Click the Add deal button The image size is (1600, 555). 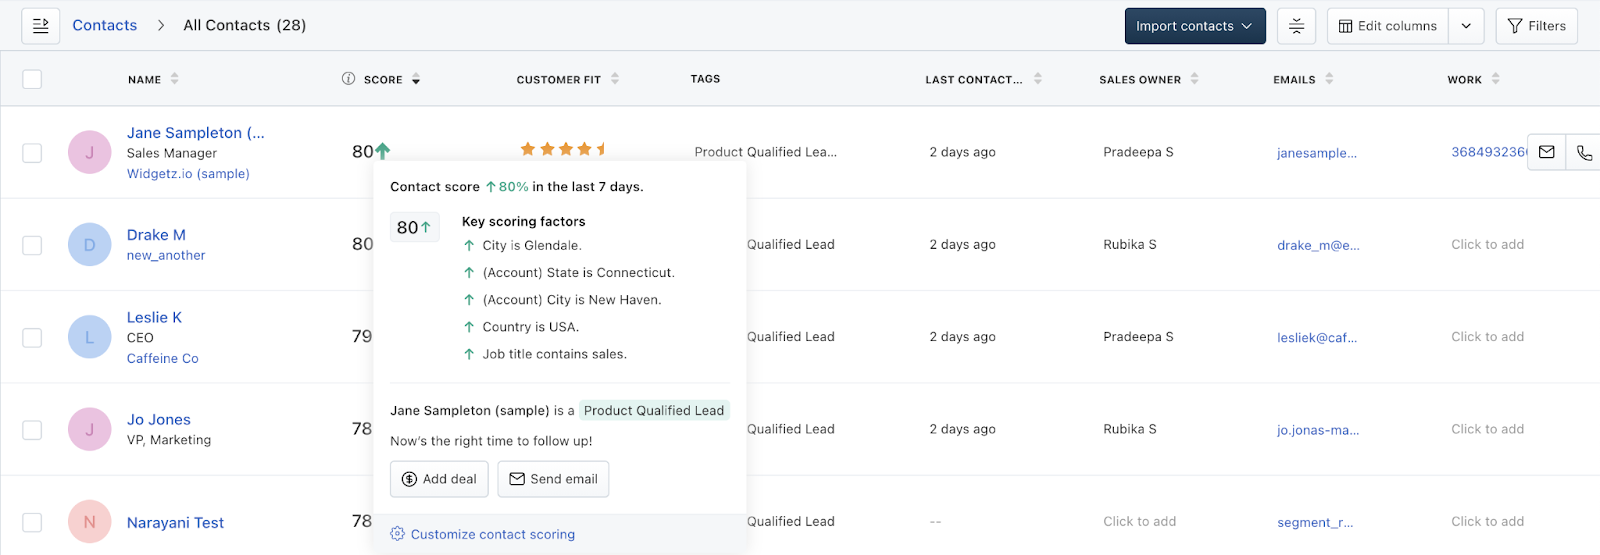click(x=439, y=479)
